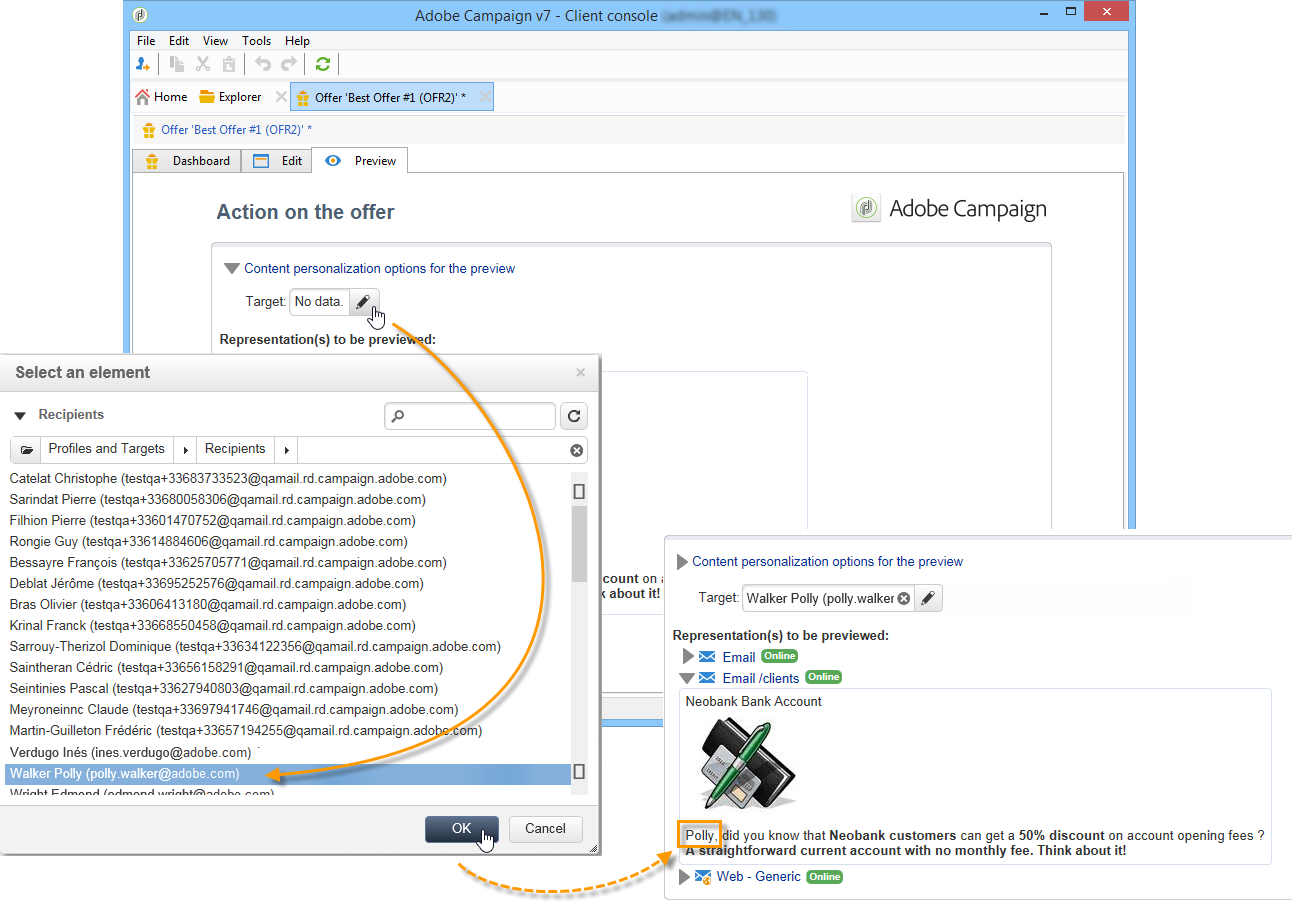Open the arrow after Recipients breadcrumb
1292x916 pixels.
tap(287, 450)
